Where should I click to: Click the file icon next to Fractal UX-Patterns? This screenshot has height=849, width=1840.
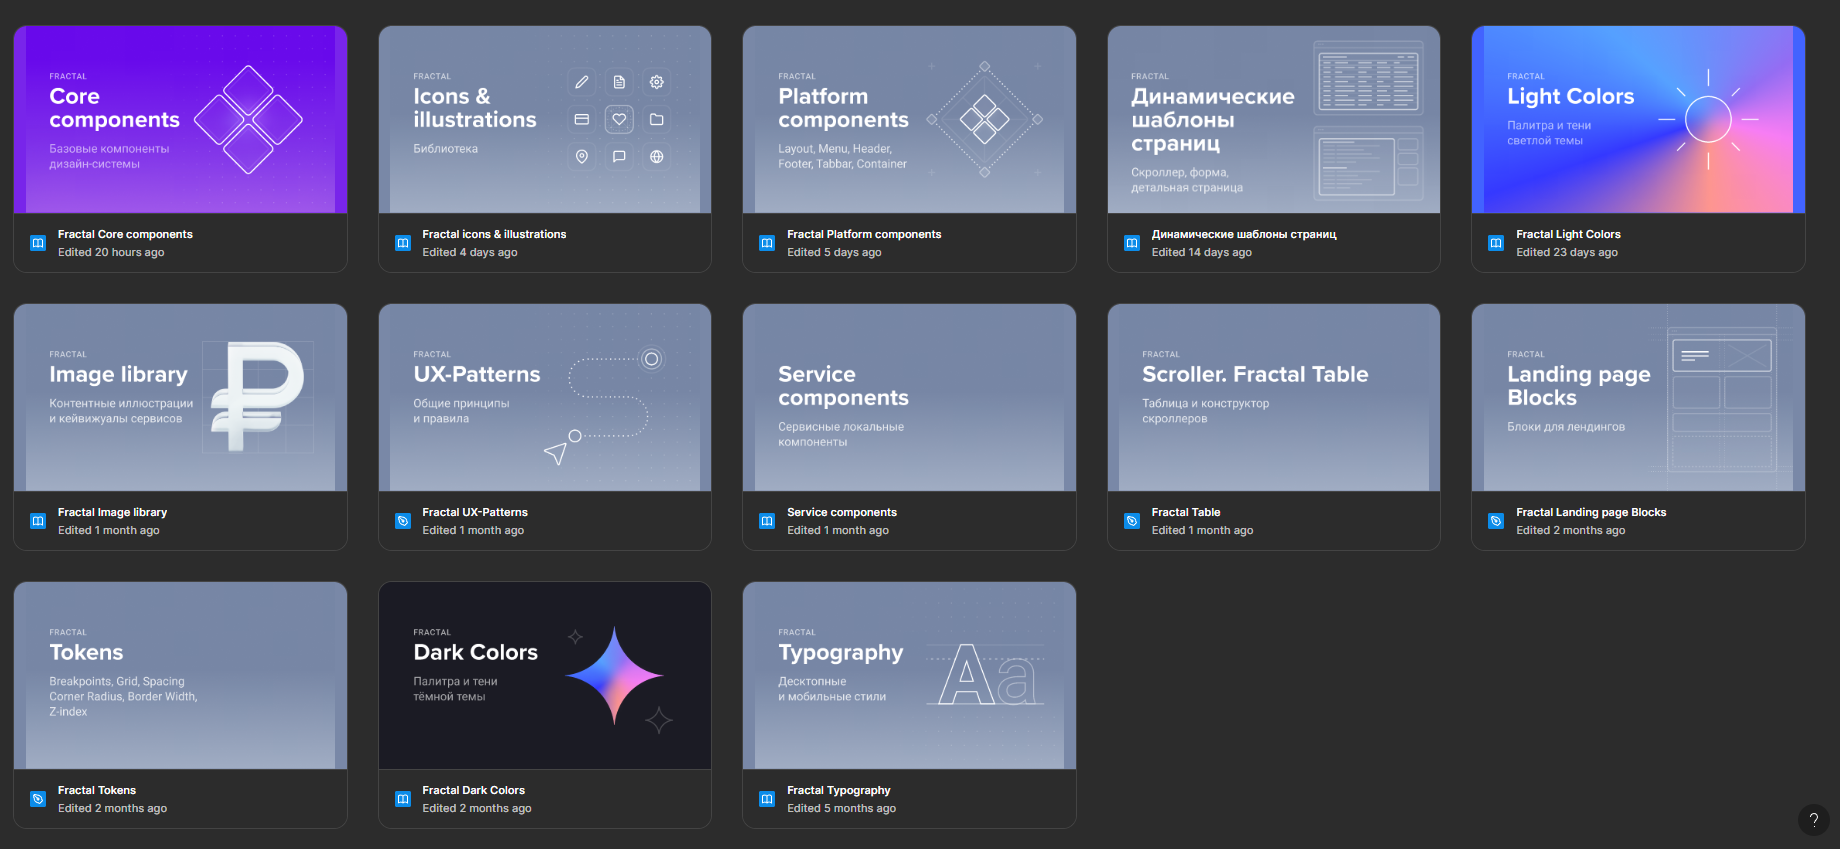click(x=403, y=521)
